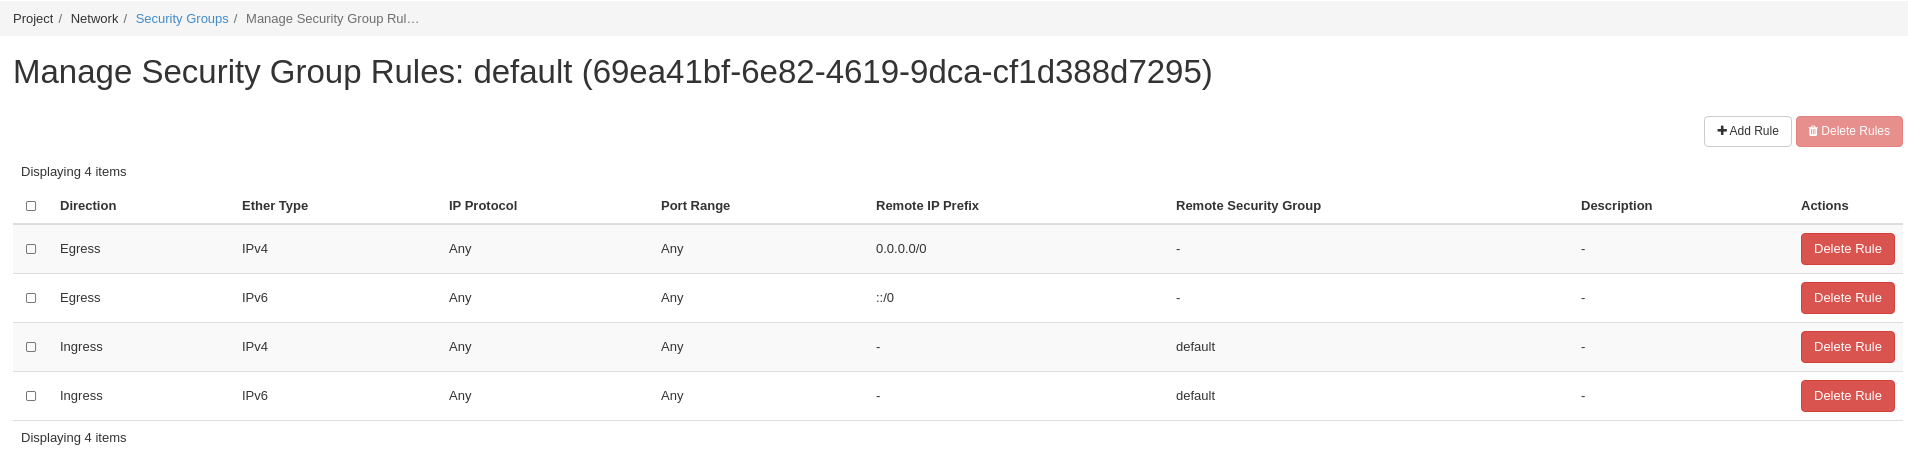Click the Remote Security Group column header

pyautogui.click(x=1248, y=206)
